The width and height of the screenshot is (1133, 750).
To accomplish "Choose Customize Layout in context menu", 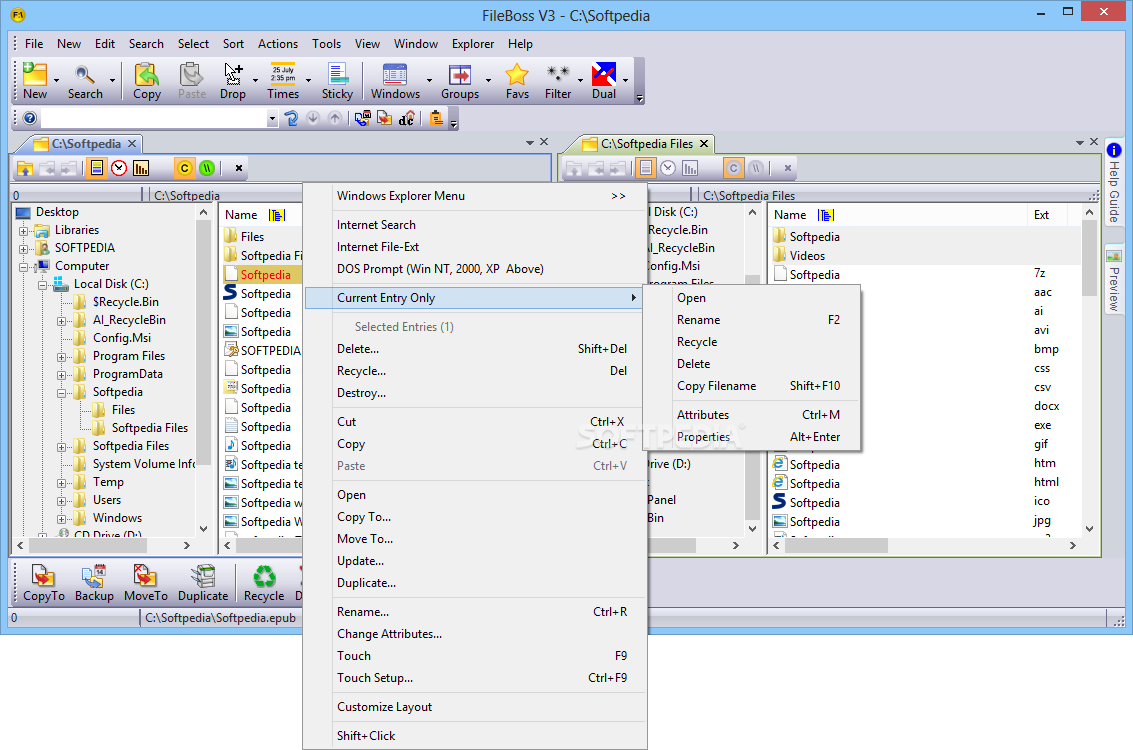I will pos(475,707).
